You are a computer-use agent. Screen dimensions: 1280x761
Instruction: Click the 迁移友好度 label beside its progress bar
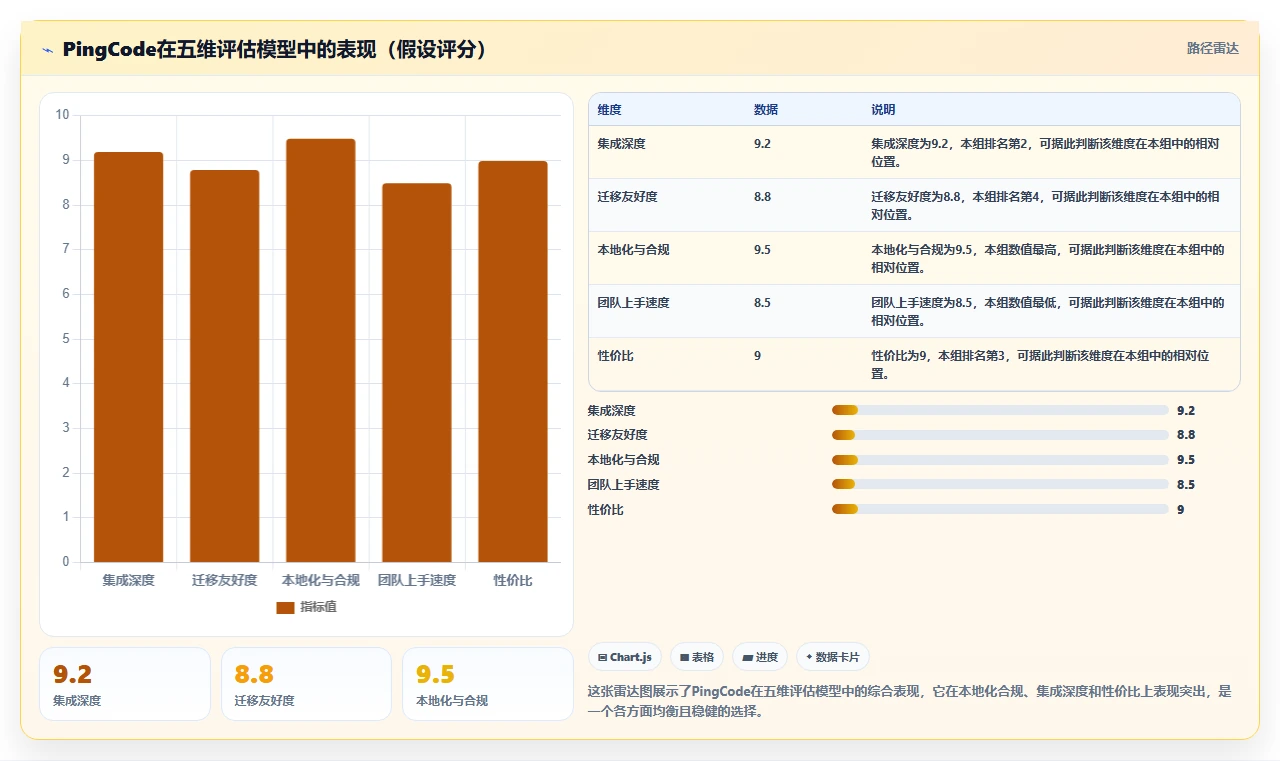tap(618, 435)
